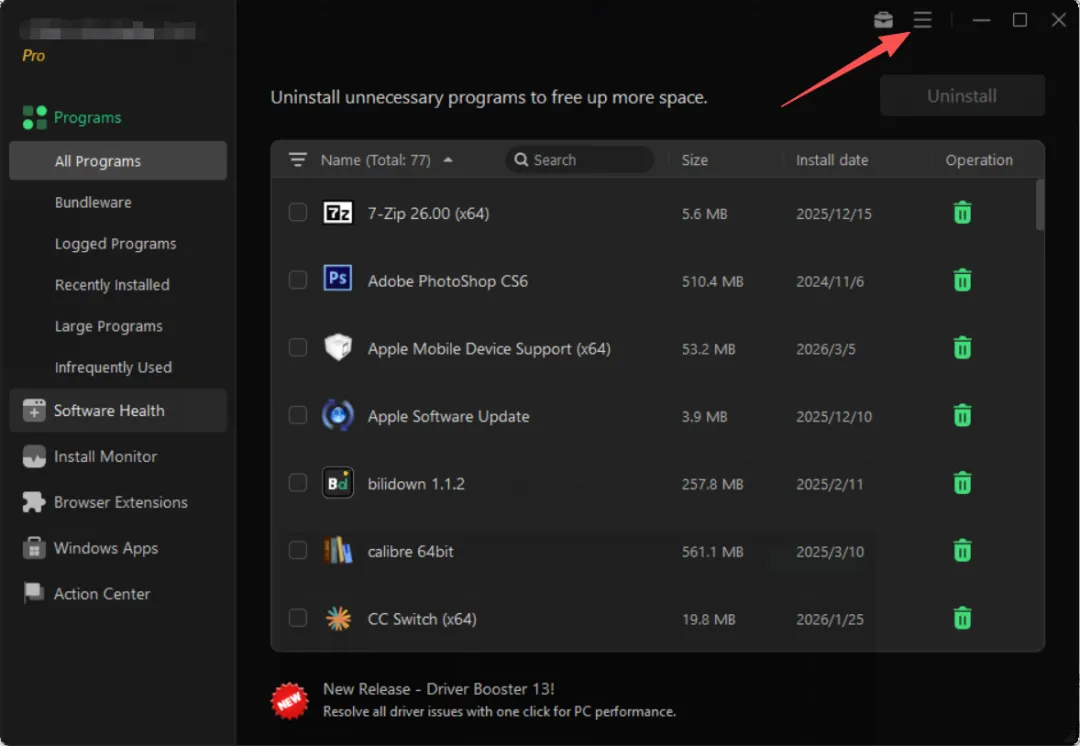Click the calibre 64bit program name
Image resolution: width=1080 pixels, height=746 pixels.
(x=411, y=551)
